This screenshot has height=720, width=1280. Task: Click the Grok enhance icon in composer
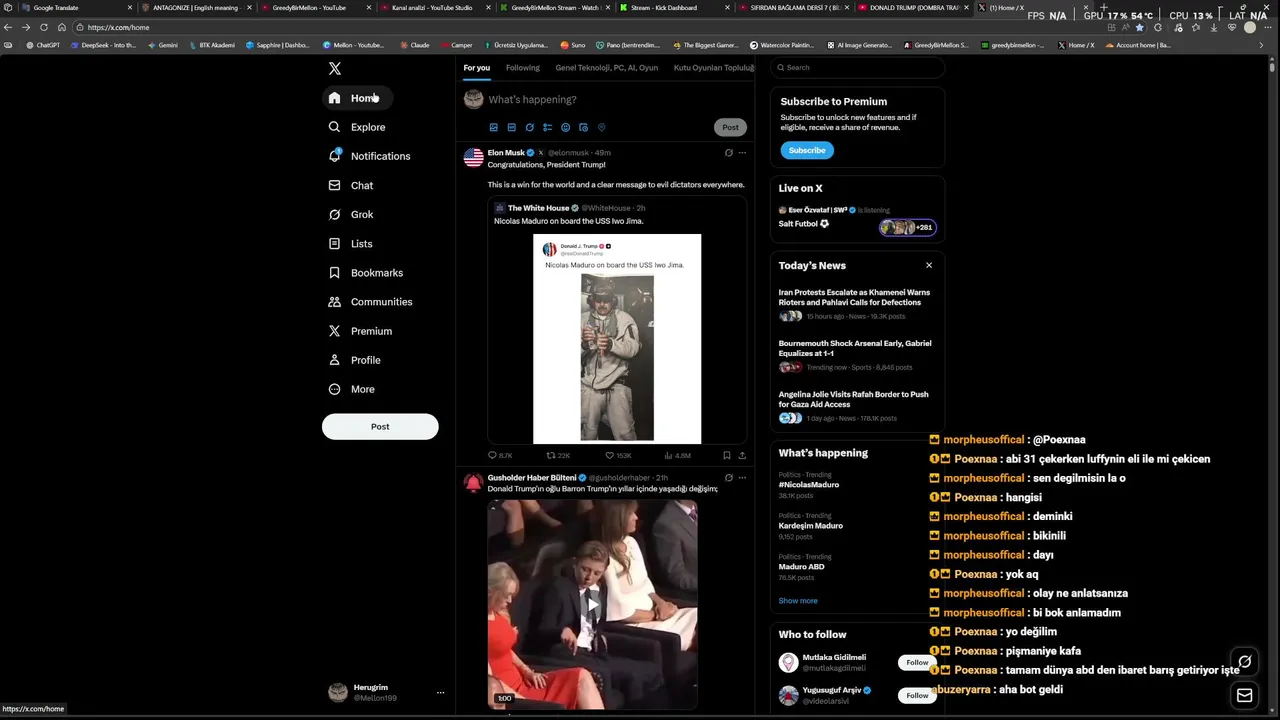coord(529,127)
